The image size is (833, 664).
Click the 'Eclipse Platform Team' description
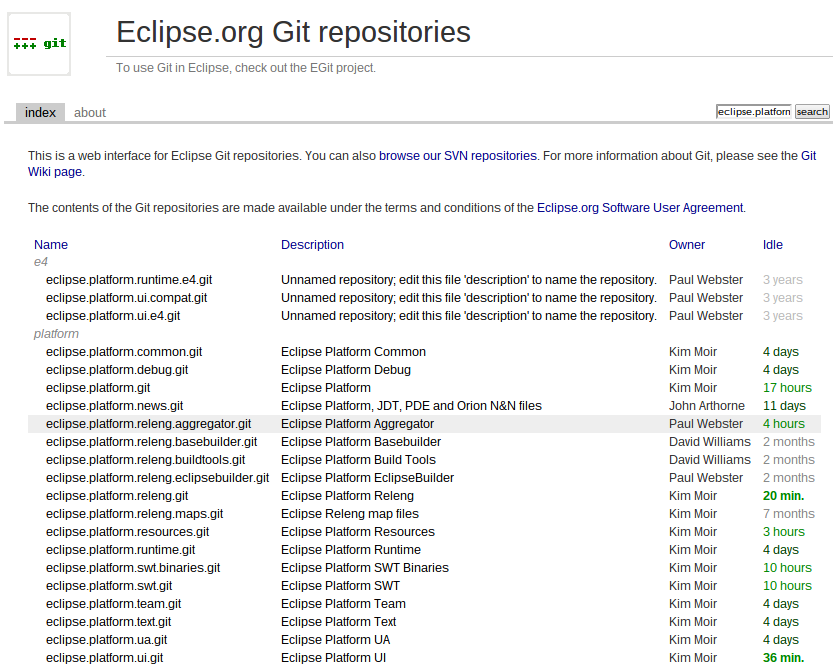344,605
